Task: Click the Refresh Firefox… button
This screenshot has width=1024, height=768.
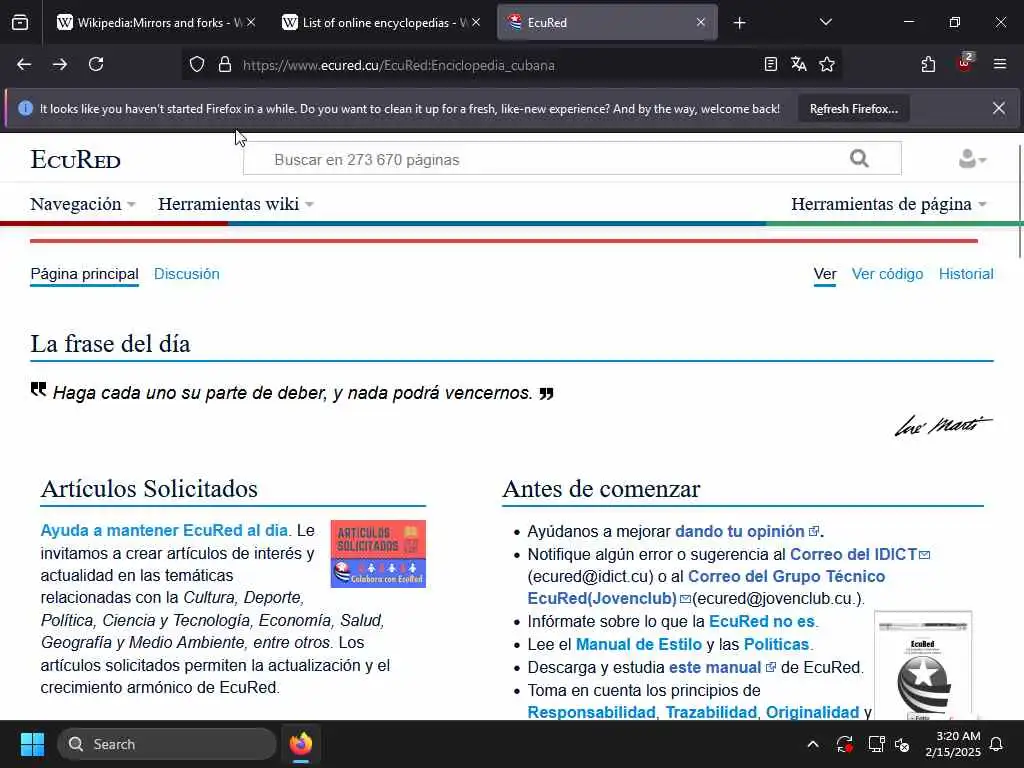Action: point(854,109)
